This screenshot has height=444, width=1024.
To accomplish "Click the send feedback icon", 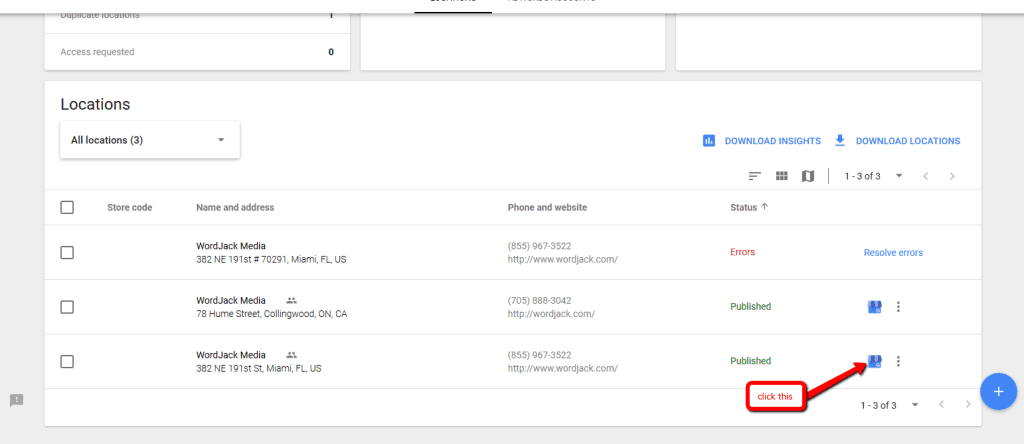I will [17, 400].
